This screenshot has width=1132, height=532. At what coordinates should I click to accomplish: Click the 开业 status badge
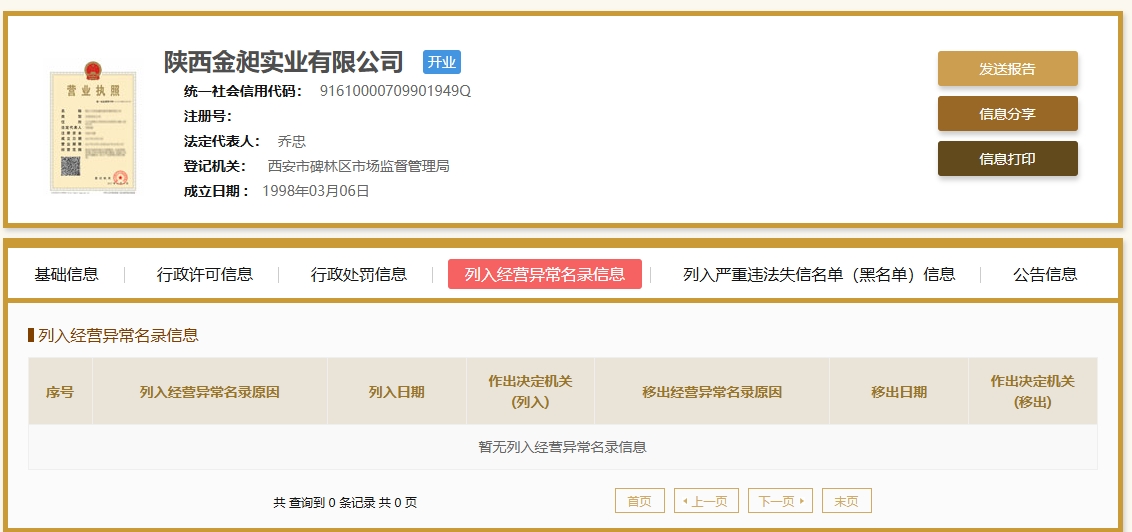point(442,62)
